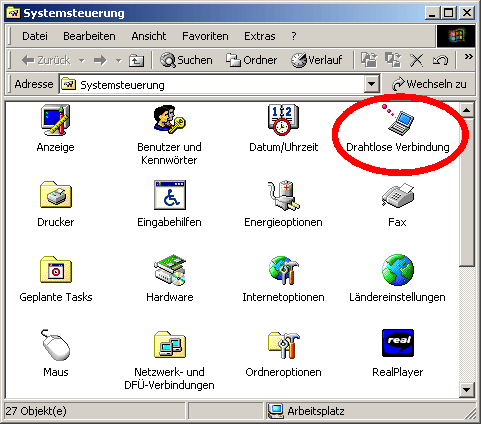The image size is (481, 424).
Task: Click the Arbeitsplatz status bar icon
Action: tap(275, 411)
